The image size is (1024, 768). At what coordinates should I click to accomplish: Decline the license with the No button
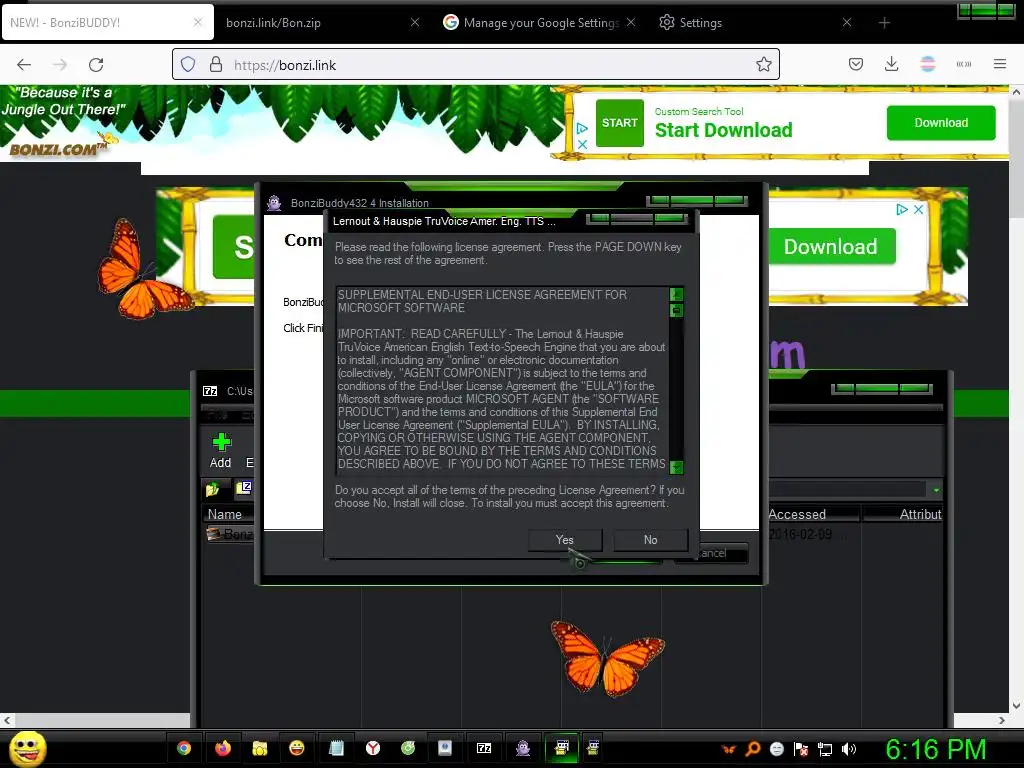pyautogui.click(x=650, y=540)
